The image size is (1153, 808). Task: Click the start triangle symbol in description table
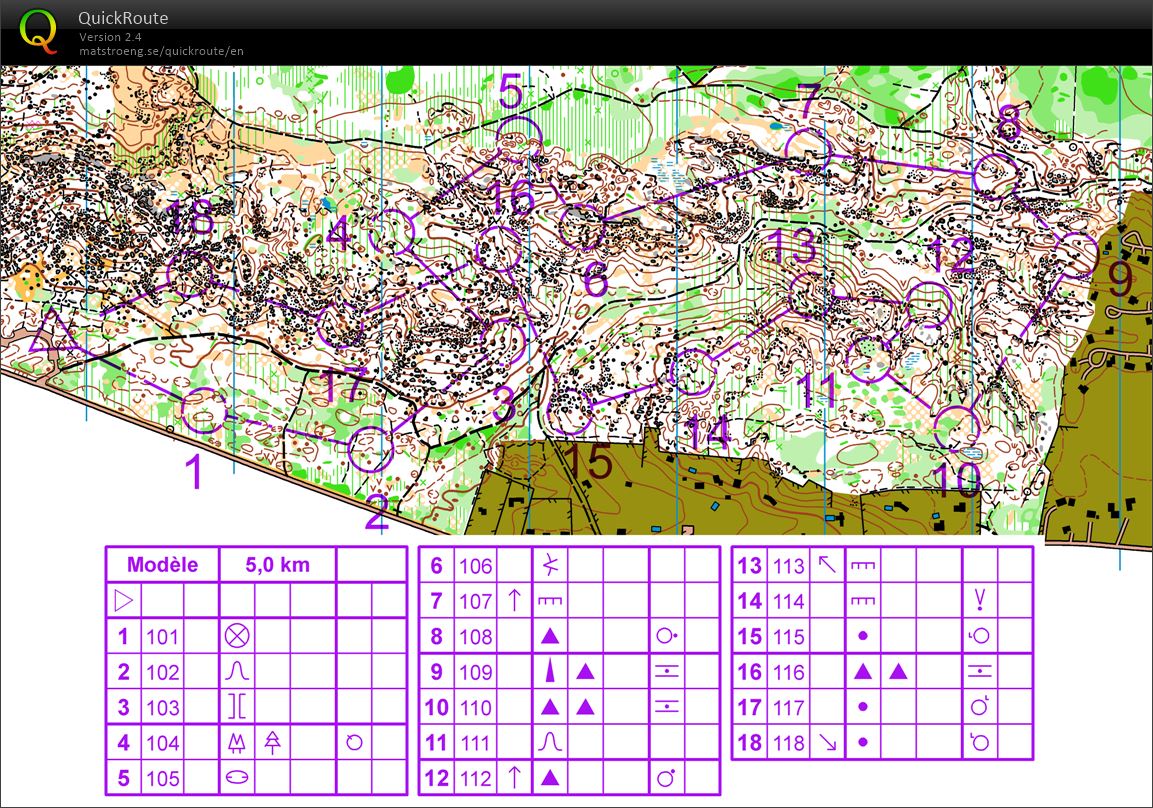pos(124,601)
